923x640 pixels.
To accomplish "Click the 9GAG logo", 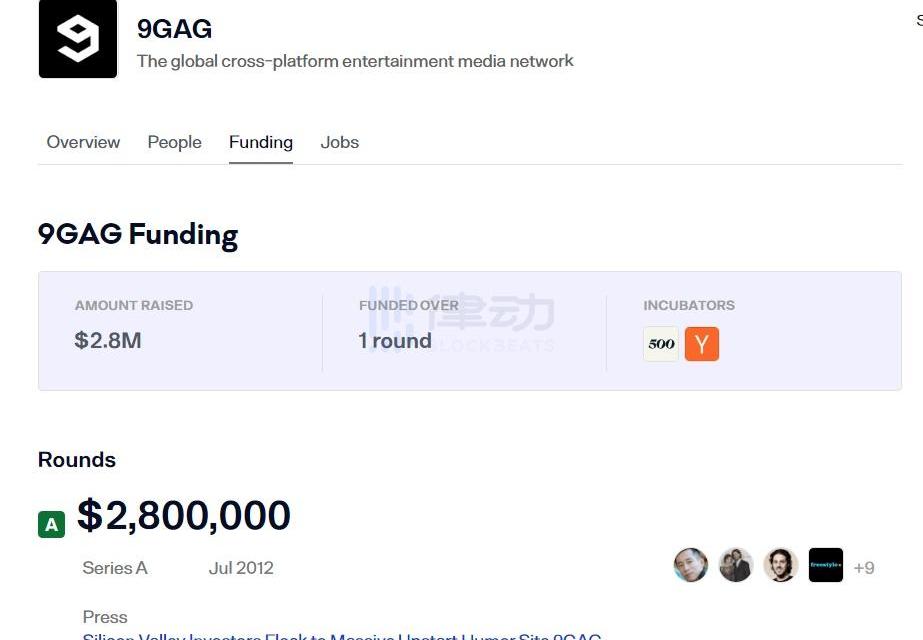I will click(77, 39).
